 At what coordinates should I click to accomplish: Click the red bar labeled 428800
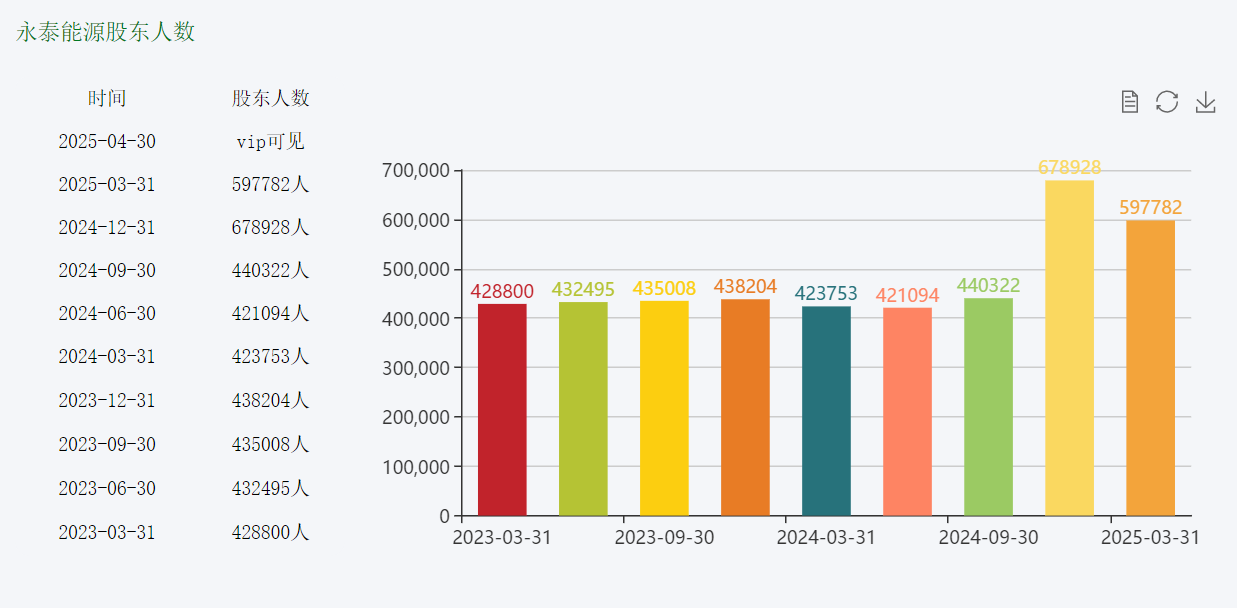tap(502, 410)
